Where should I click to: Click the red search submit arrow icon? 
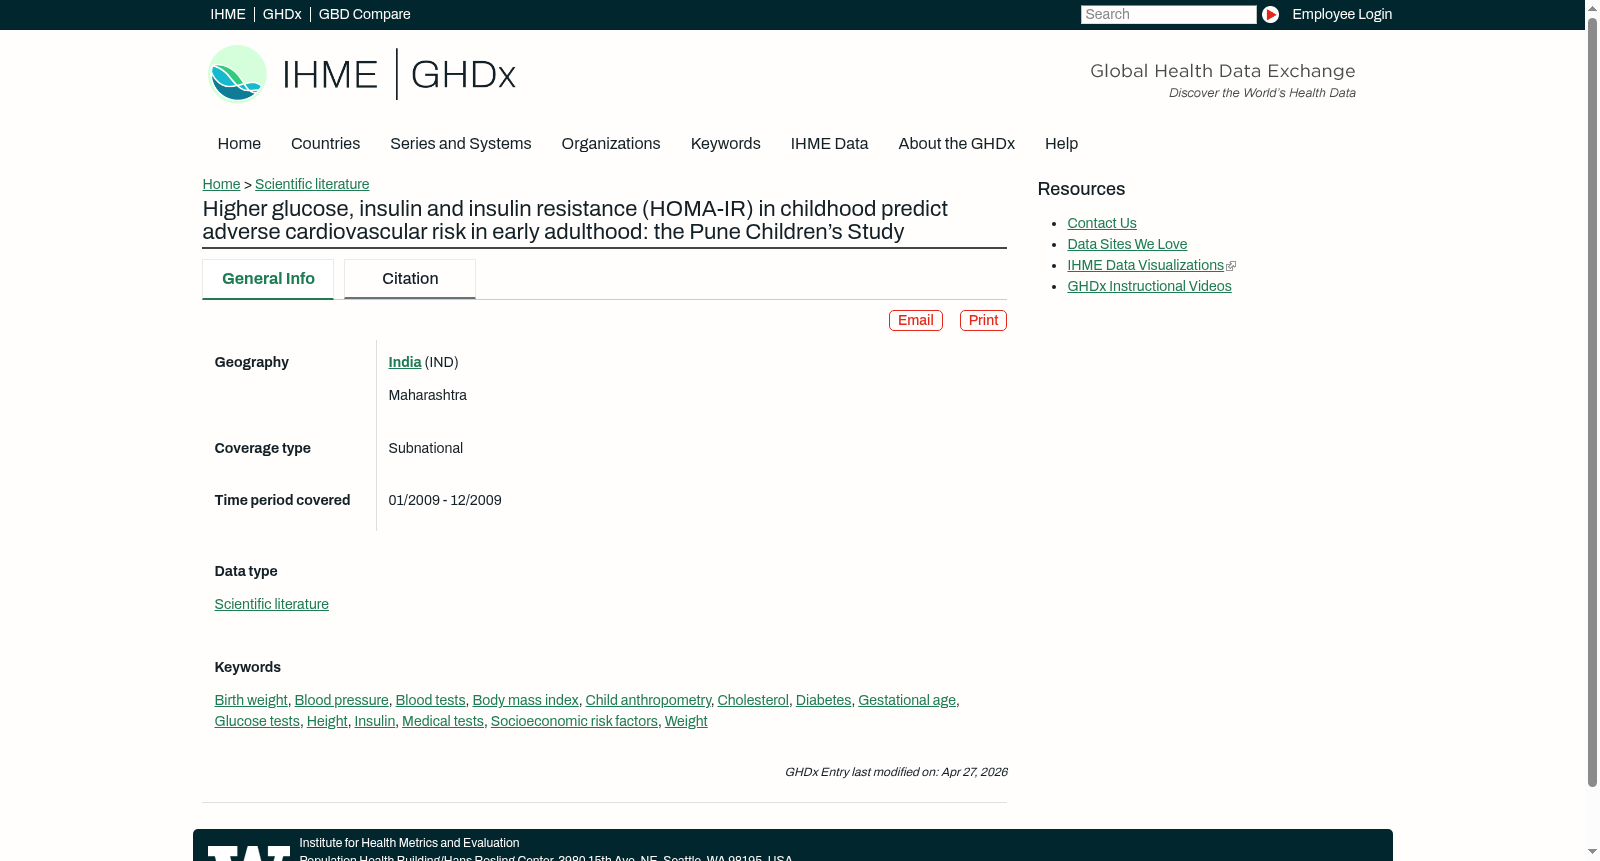coord(1270,14)
